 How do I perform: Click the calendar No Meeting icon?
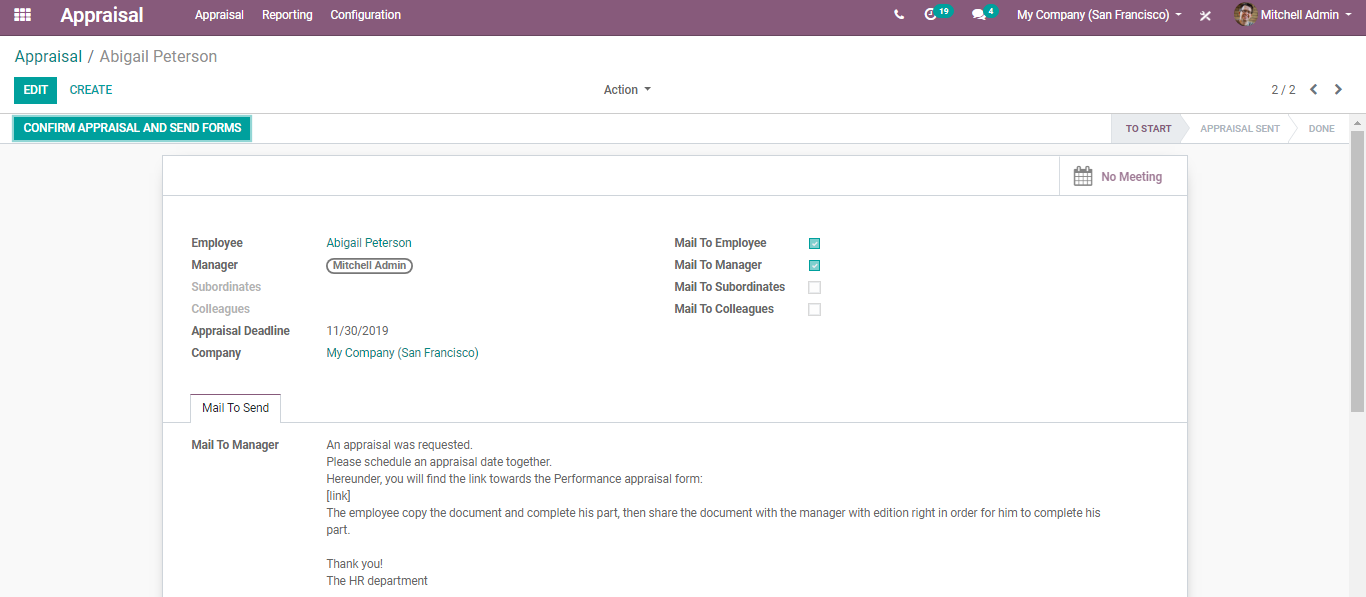[x=1083, y=177]
